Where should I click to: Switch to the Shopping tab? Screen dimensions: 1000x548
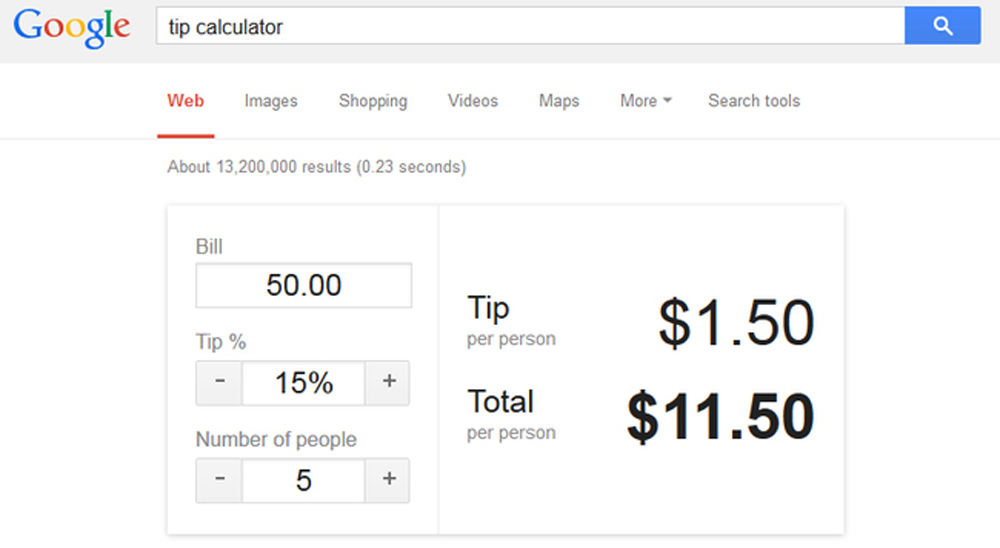373,101
